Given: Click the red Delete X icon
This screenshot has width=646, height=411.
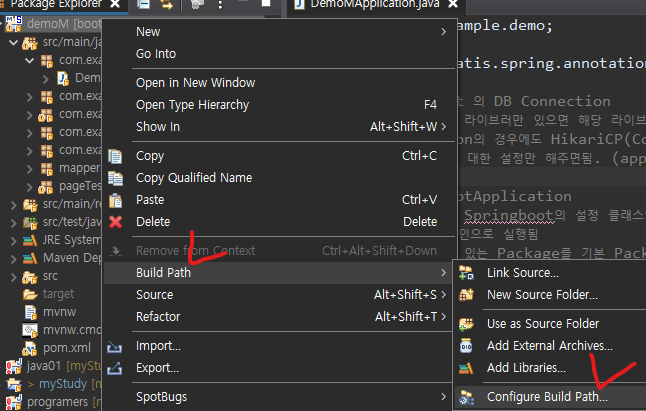Looking at the screenshot, I should pyautogui.click(x=115, y=222).
